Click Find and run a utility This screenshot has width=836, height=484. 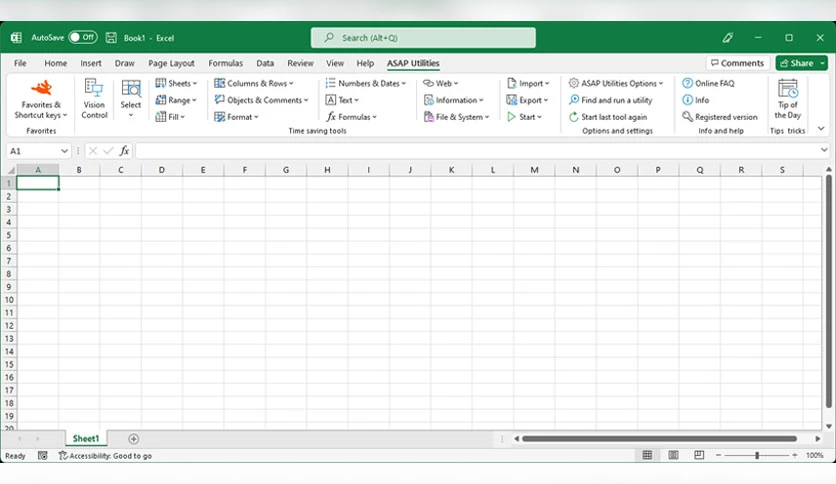(610, 100)
